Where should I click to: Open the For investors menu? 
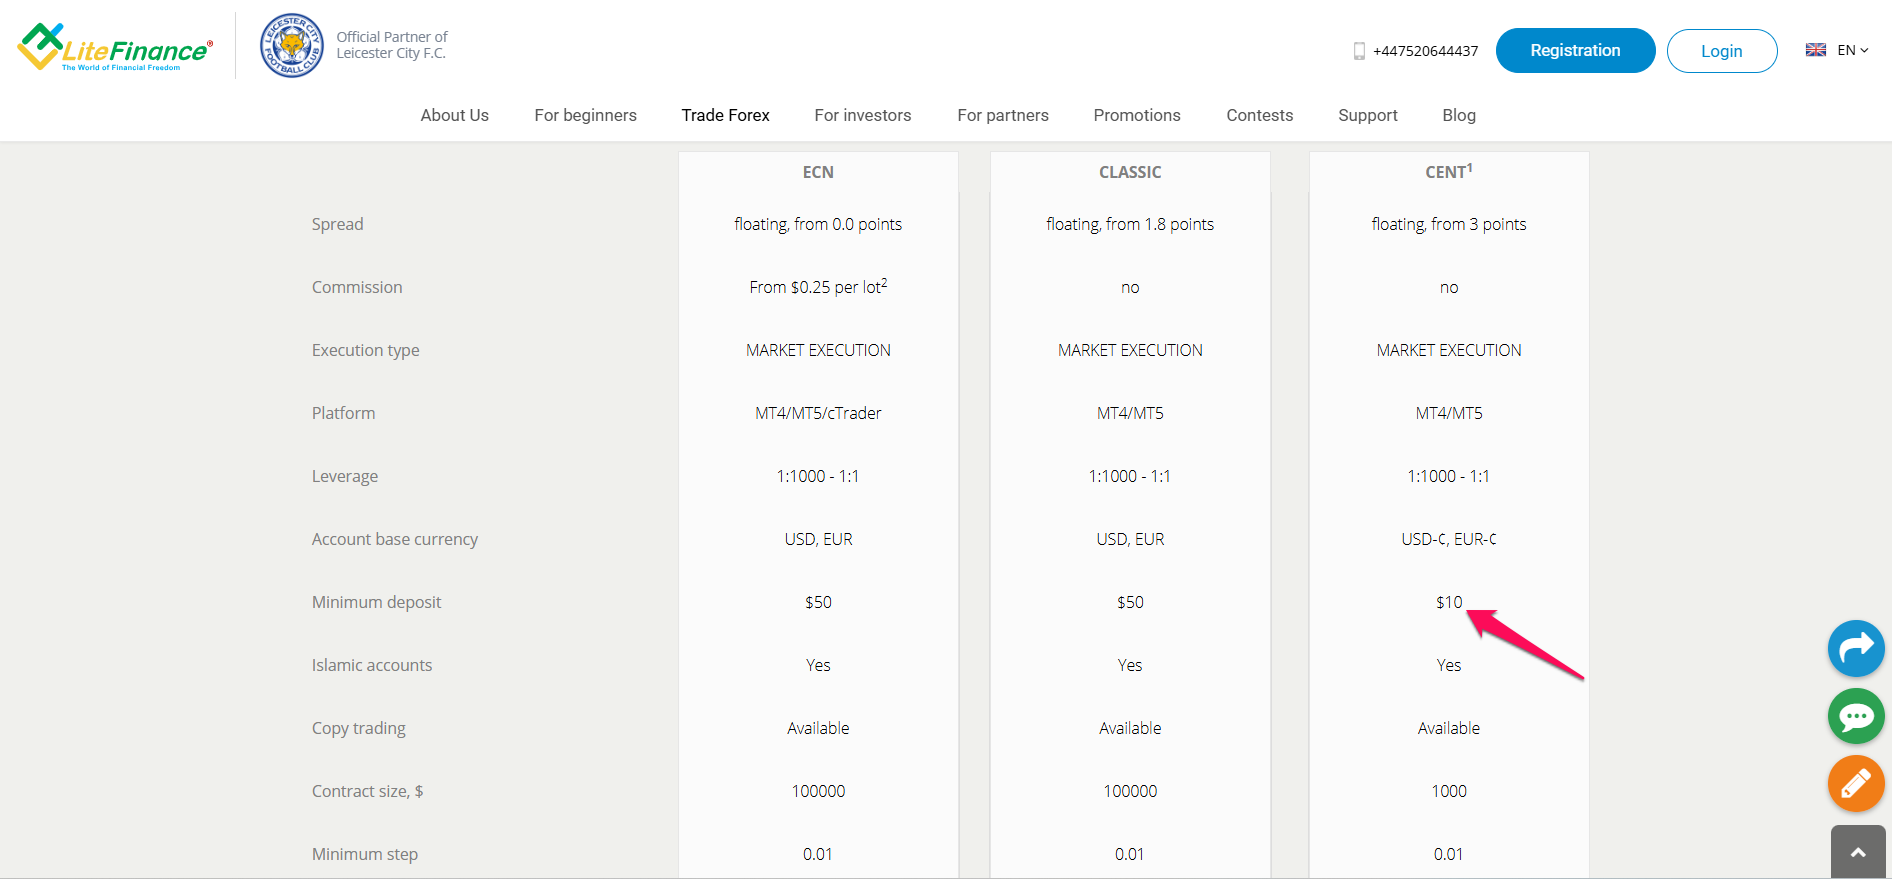pos(863,115)
